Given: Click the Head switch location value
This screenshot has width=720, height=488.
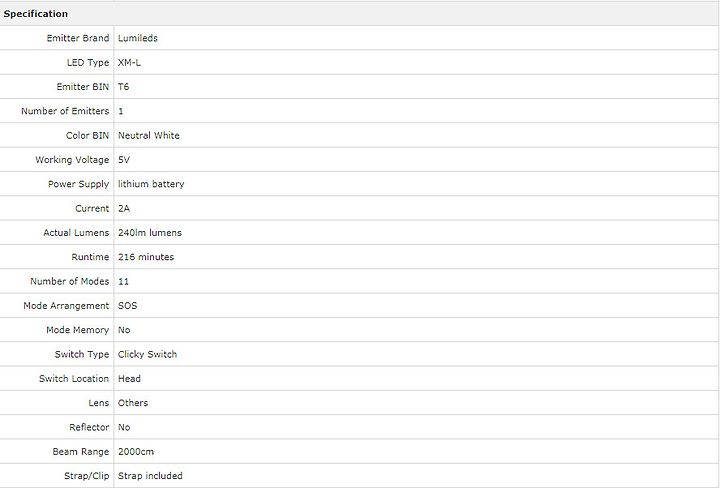Looking at the screenshot, I should click(x=129, y=379).
